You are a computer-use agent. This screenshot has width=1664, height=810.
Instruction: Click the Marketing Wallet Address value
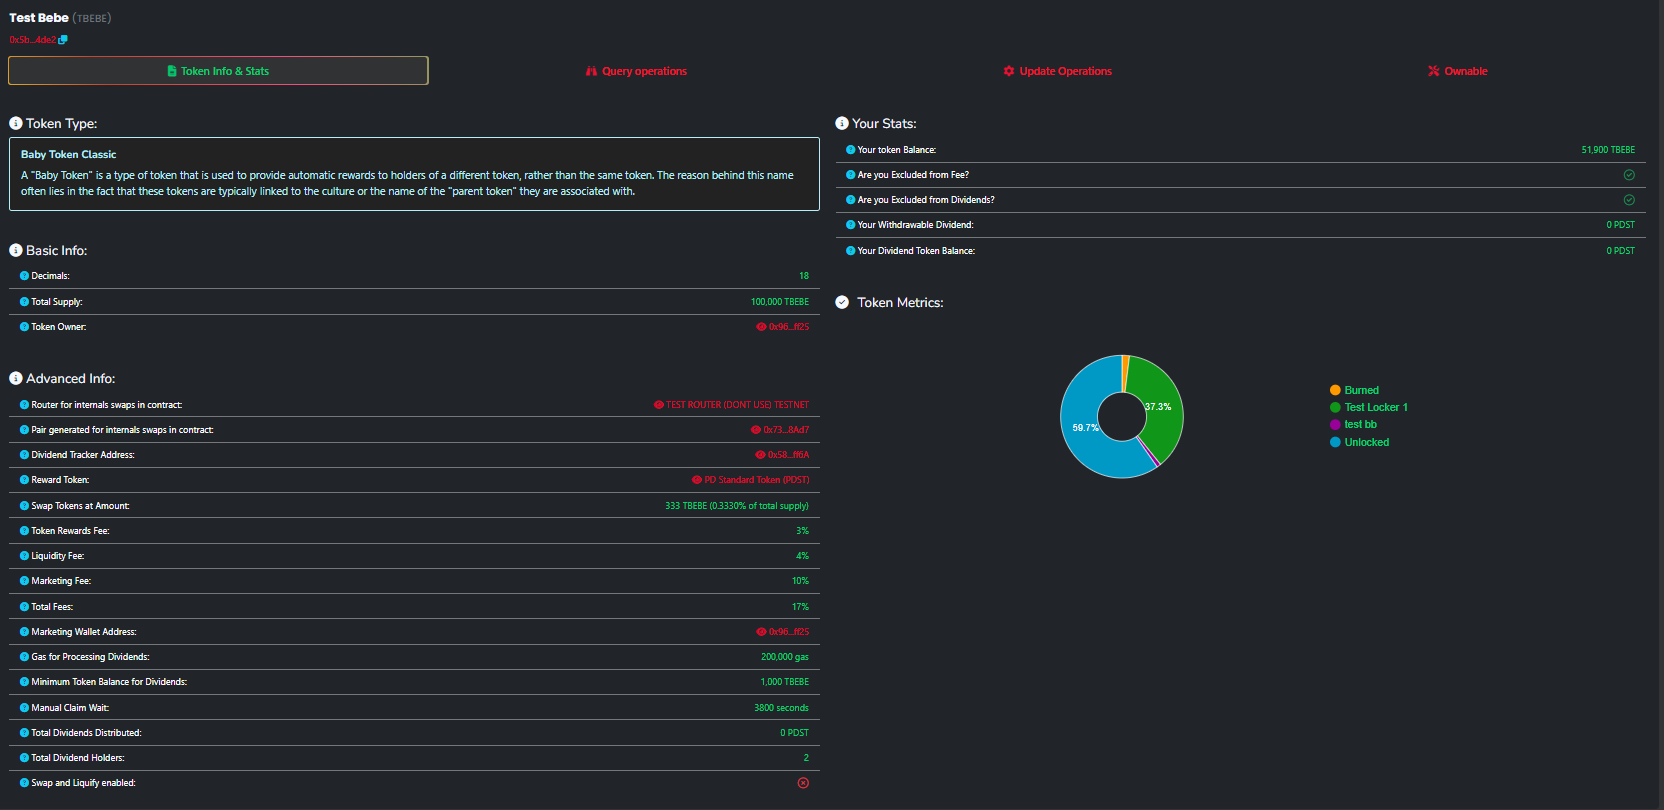788,632
